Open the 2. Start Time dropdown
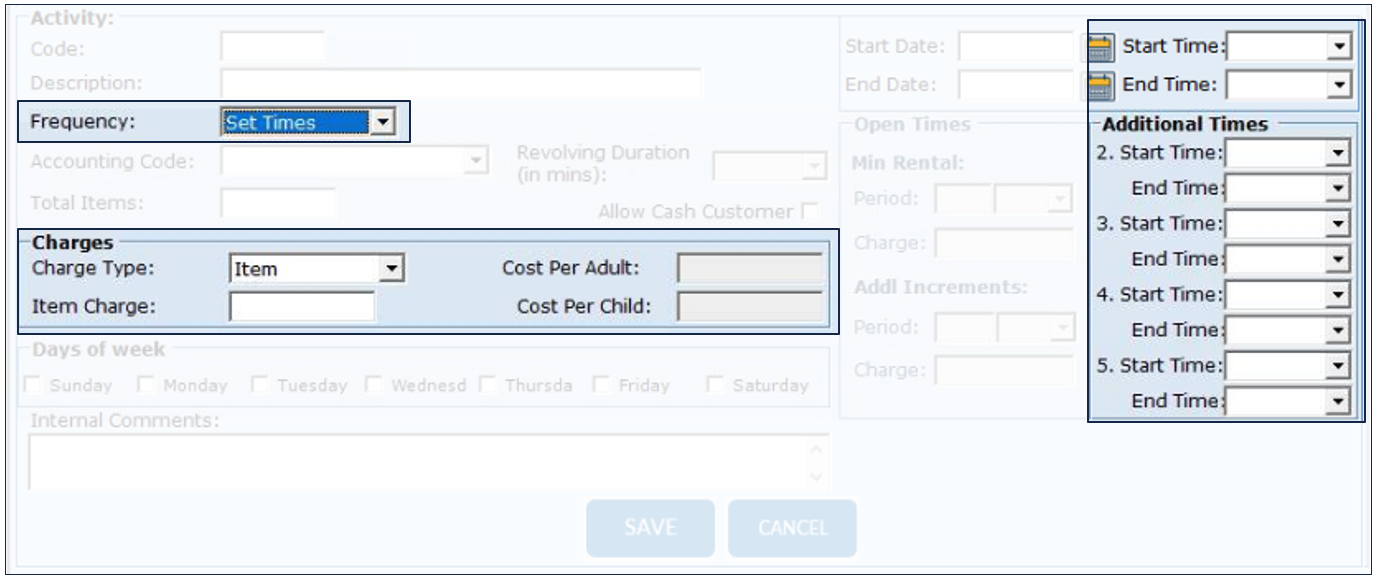Screen dimensions: 1377x581 point(1339,153)
